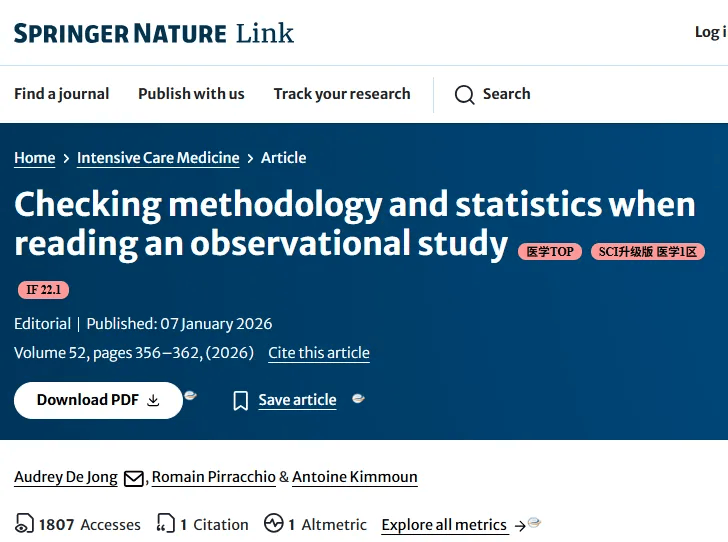Open Explore all metrics link
The image size is (728, 542).
(x=444, y=525)
